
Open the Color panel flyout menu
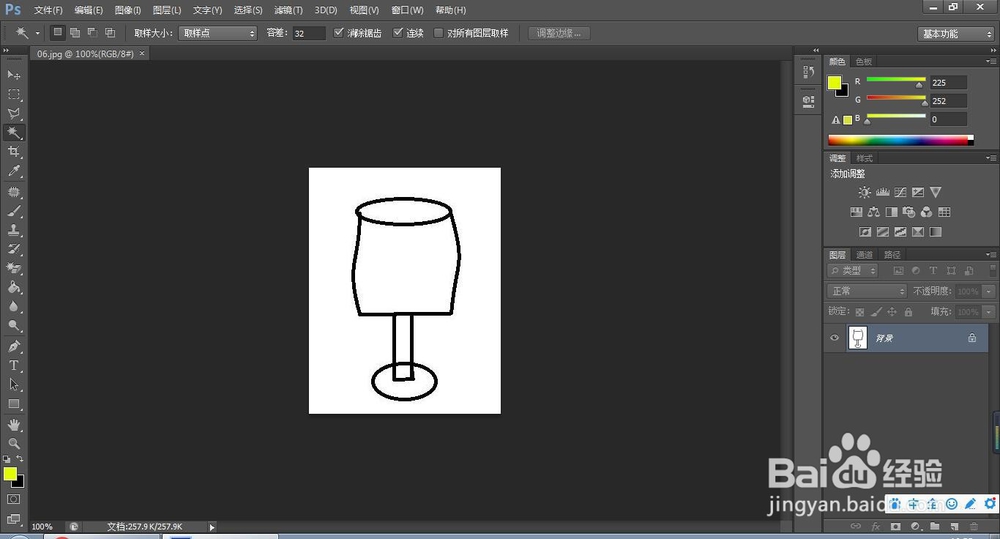[990, 61]
